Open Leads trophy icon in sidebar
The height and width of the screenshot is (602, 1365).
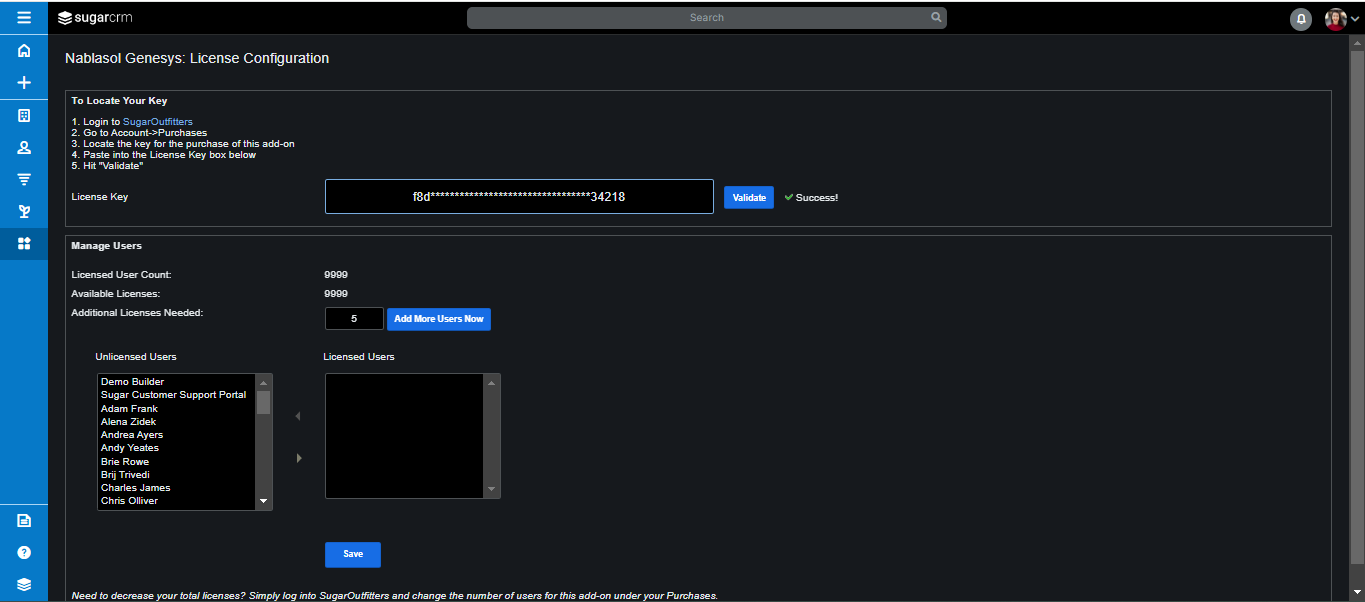[24, 211]
